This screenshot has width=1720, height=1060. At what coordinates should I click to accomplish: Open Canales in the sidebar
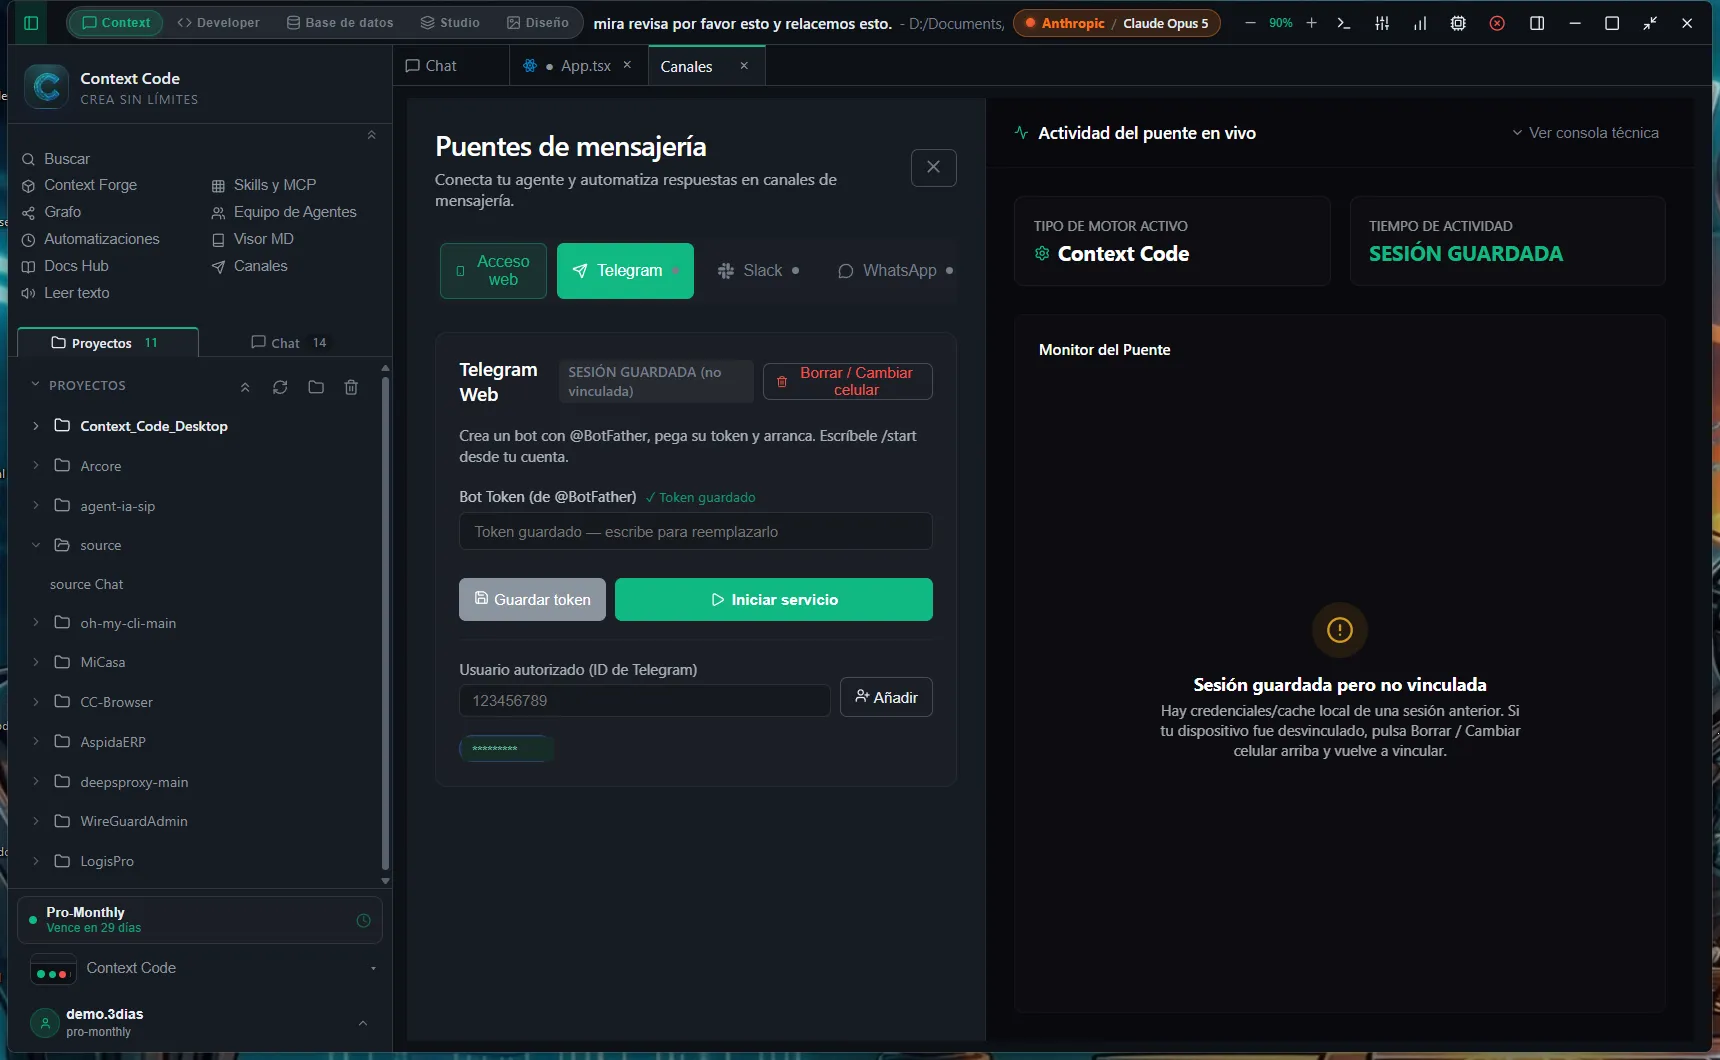tap(249, 266)
